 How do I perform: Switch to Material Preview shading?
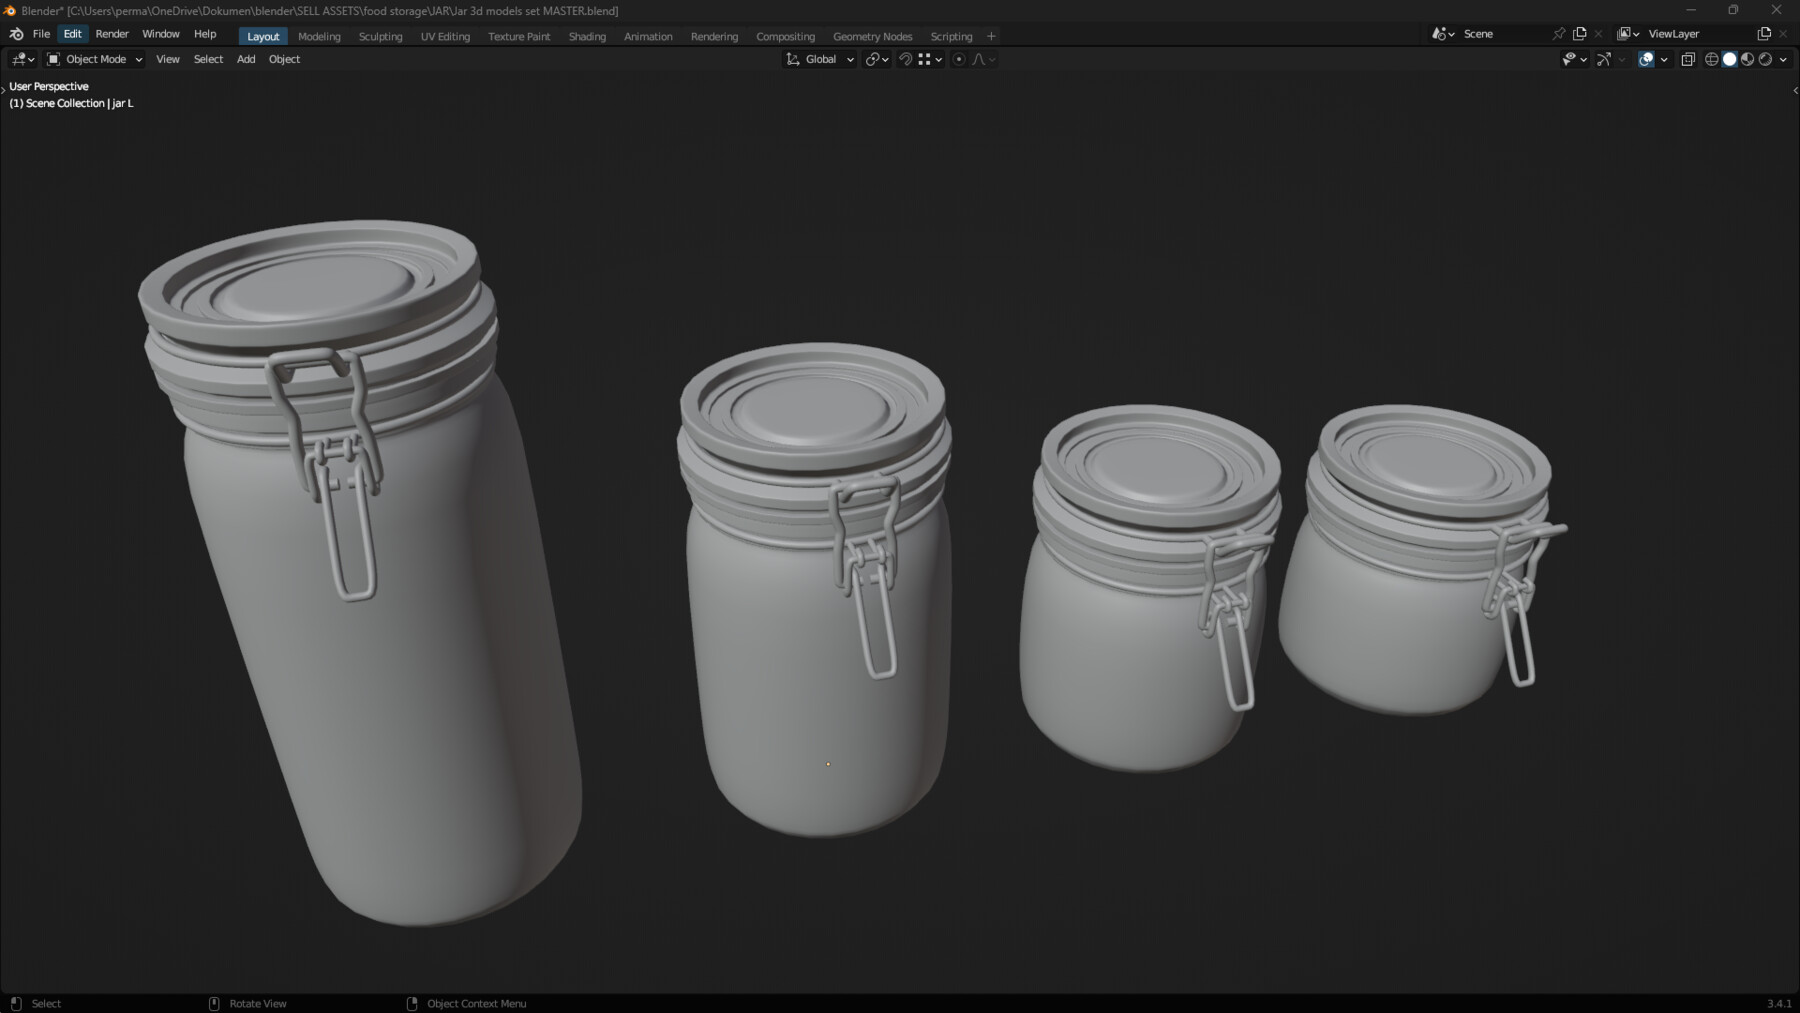pos(1748,59)
